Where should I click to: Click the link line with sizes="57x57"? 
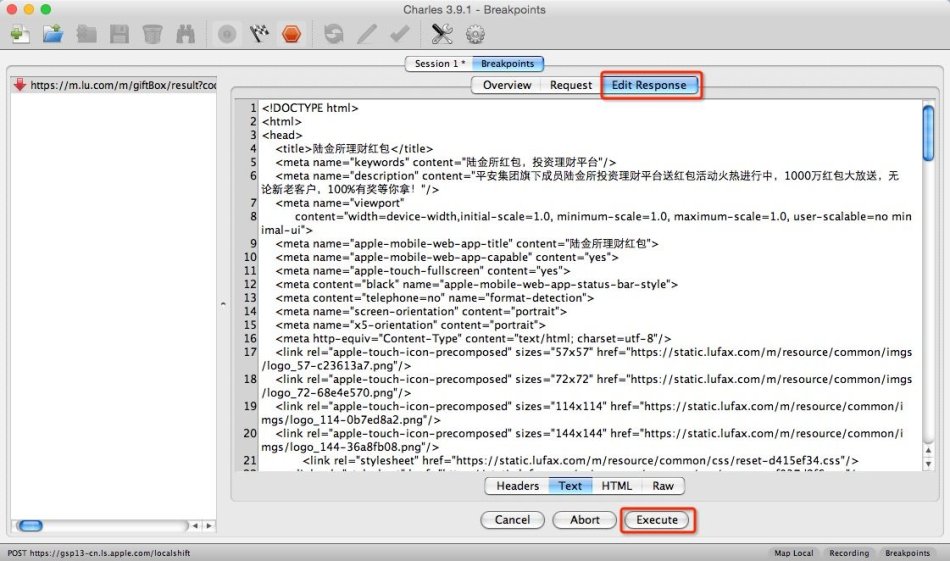point(586,359)
